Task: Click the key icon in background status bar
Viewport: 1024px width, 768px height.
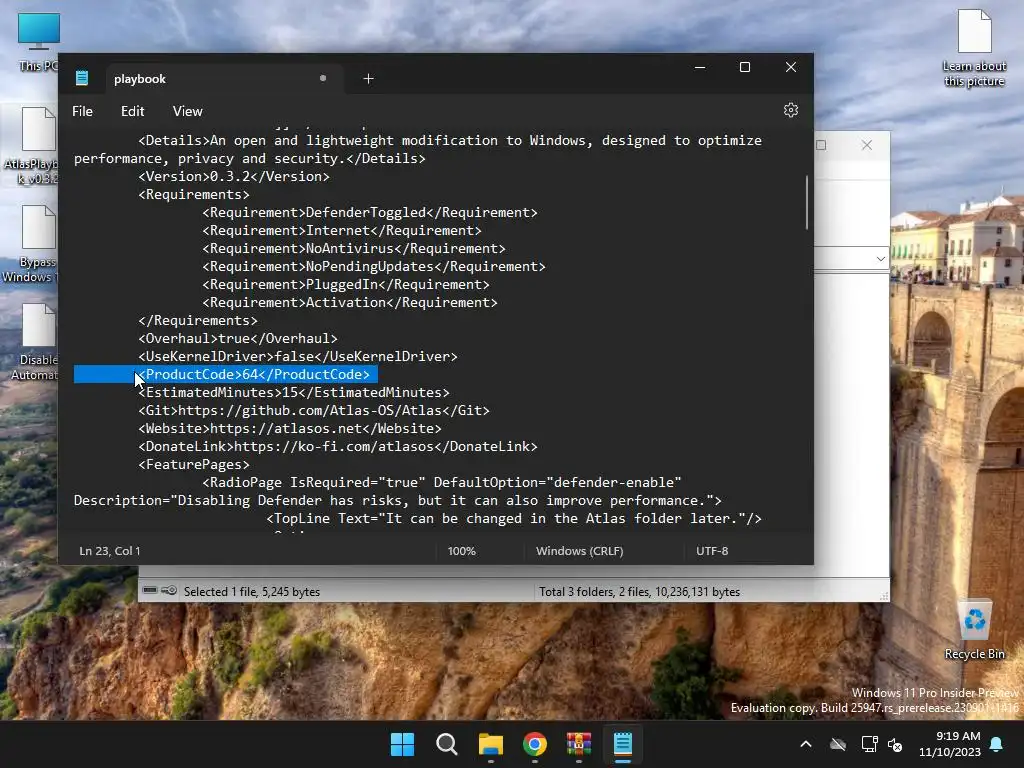Action: click(x=169, y=590)
